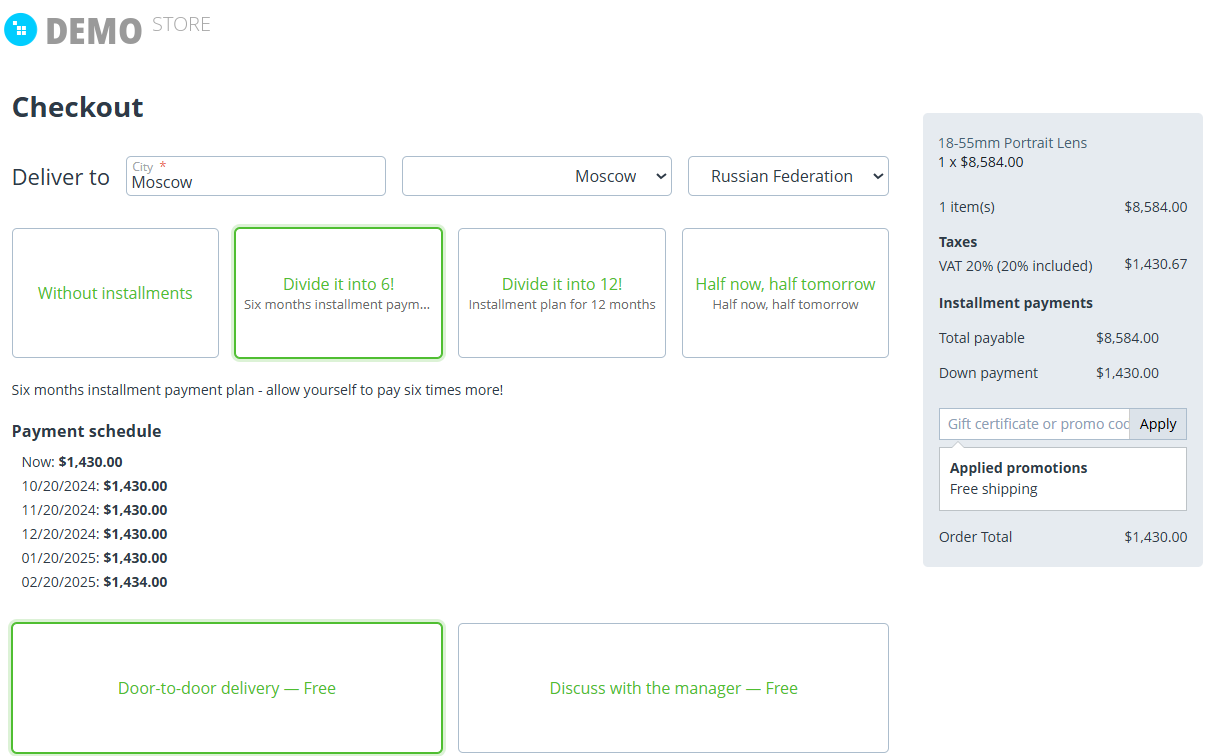Viewport: 1207px width, 756px height.
Task: Click the 01/20/2025 payment row
Action: tap(94, 558)
